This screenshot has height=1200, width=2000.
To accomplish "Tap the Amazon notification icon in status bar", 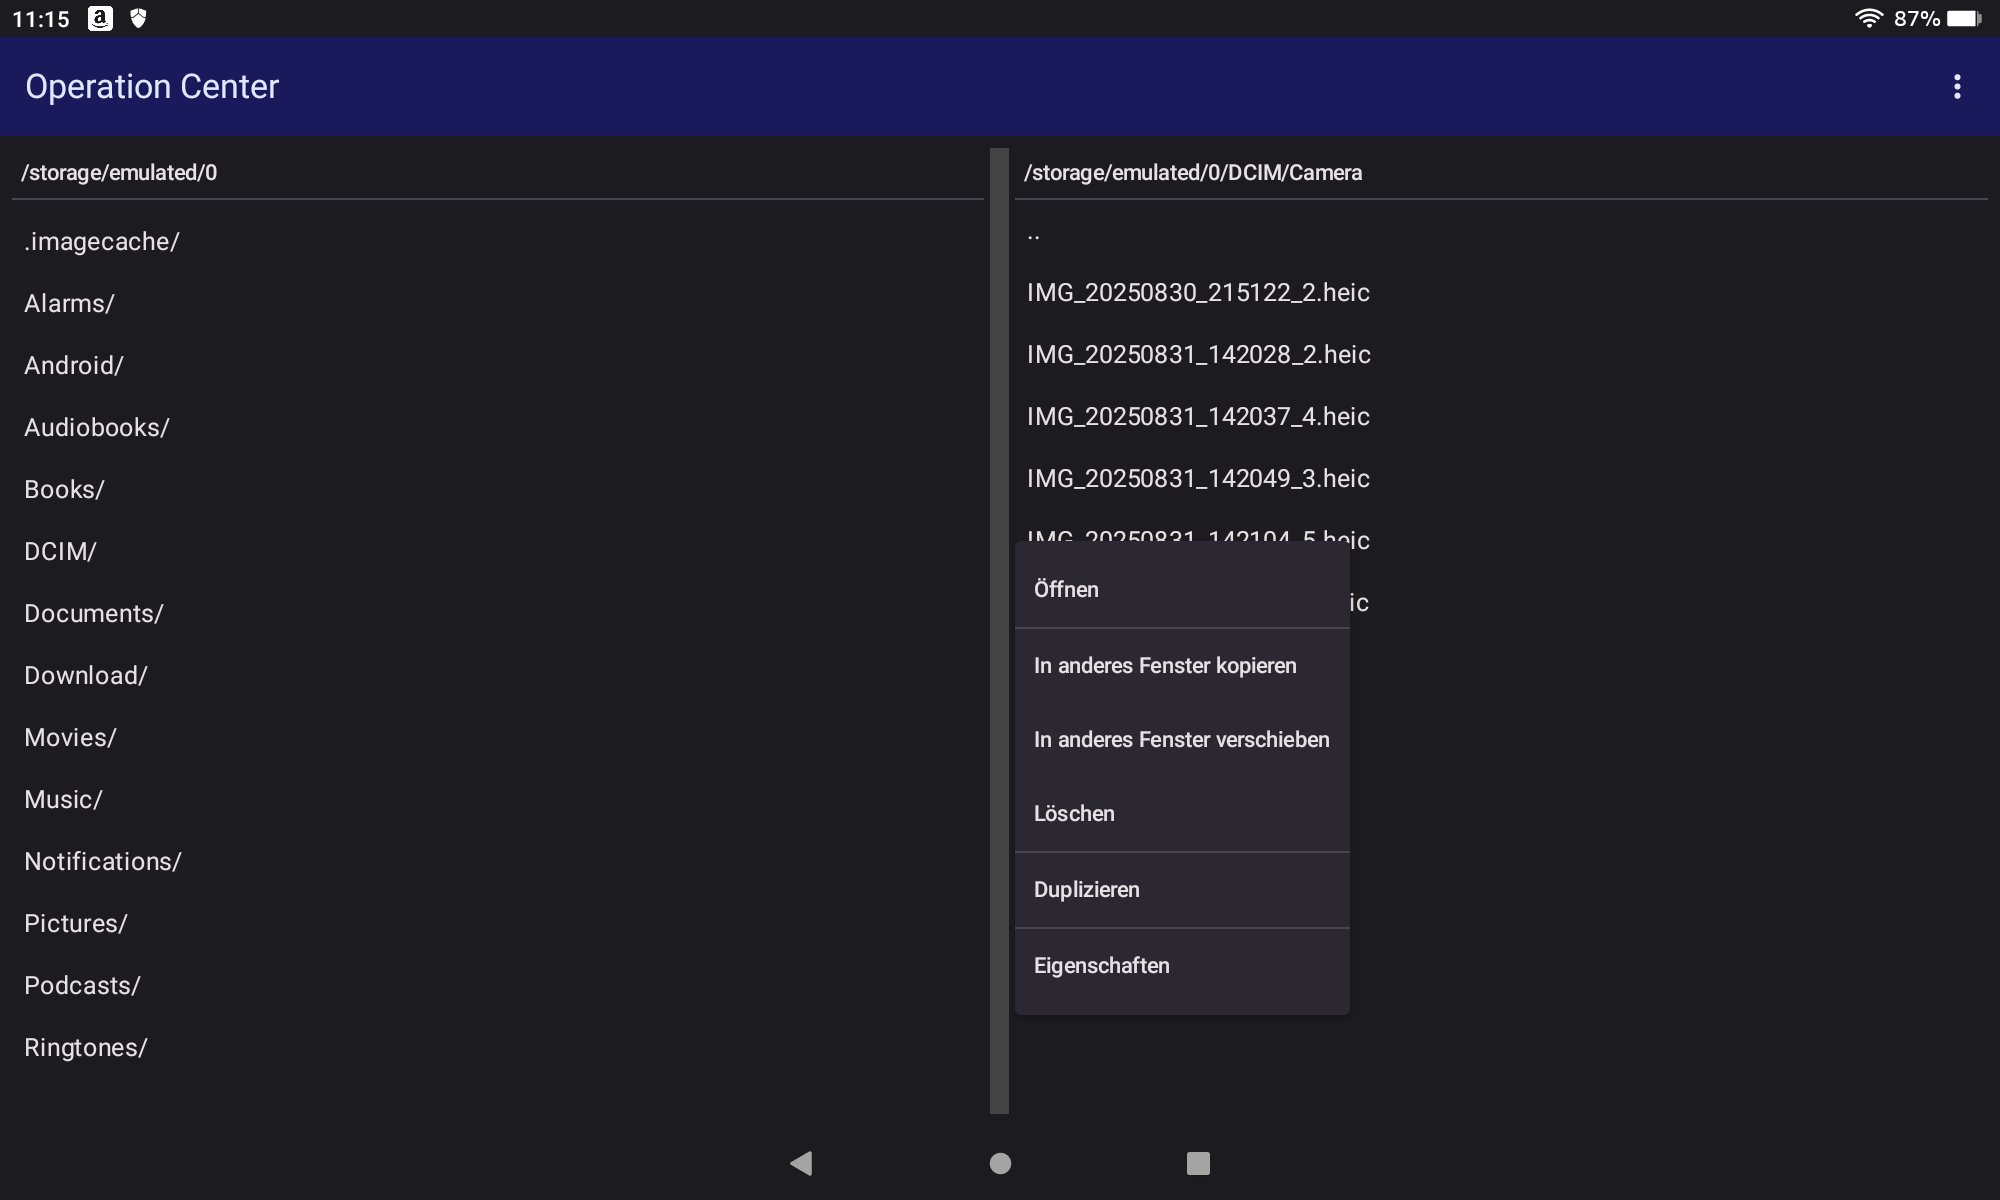I will tap(100, 18).
